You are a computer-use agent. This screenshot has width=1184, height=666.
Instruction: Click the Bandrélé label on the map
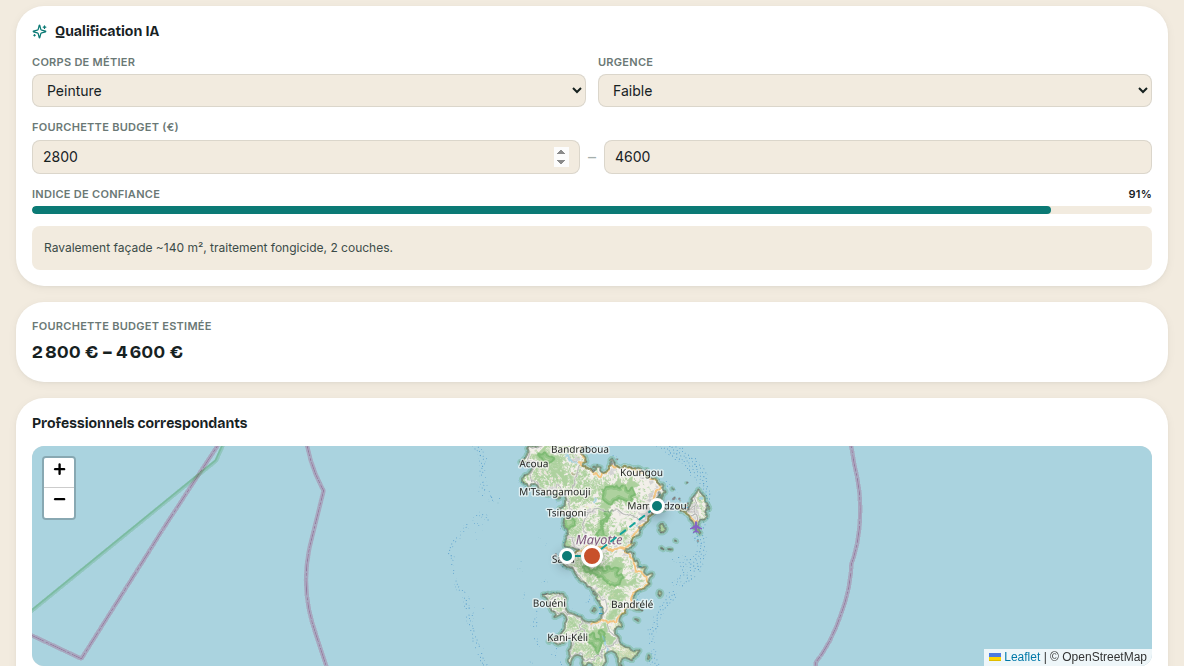(x=632, y=604)
